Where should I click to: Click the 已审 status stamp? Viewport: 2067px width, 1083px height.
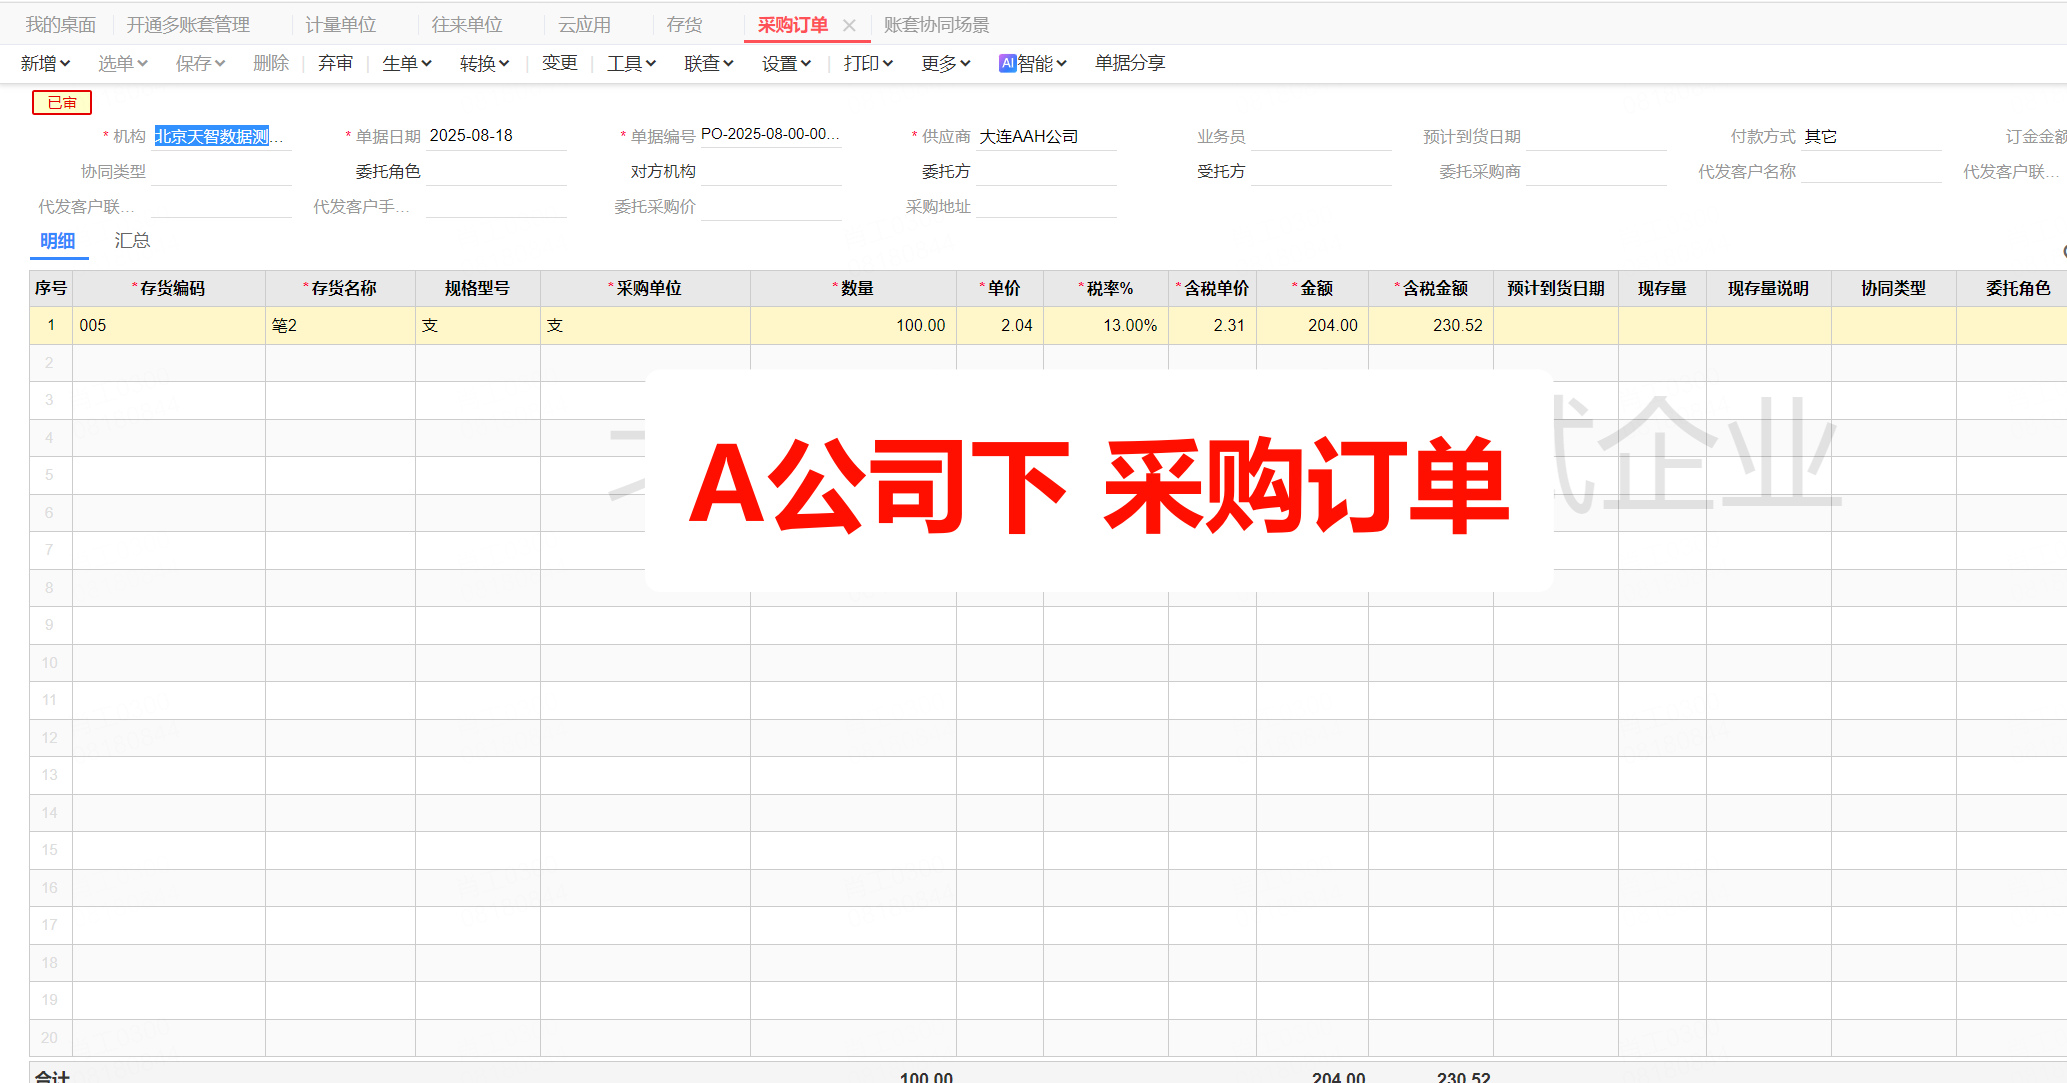point(62,102)
